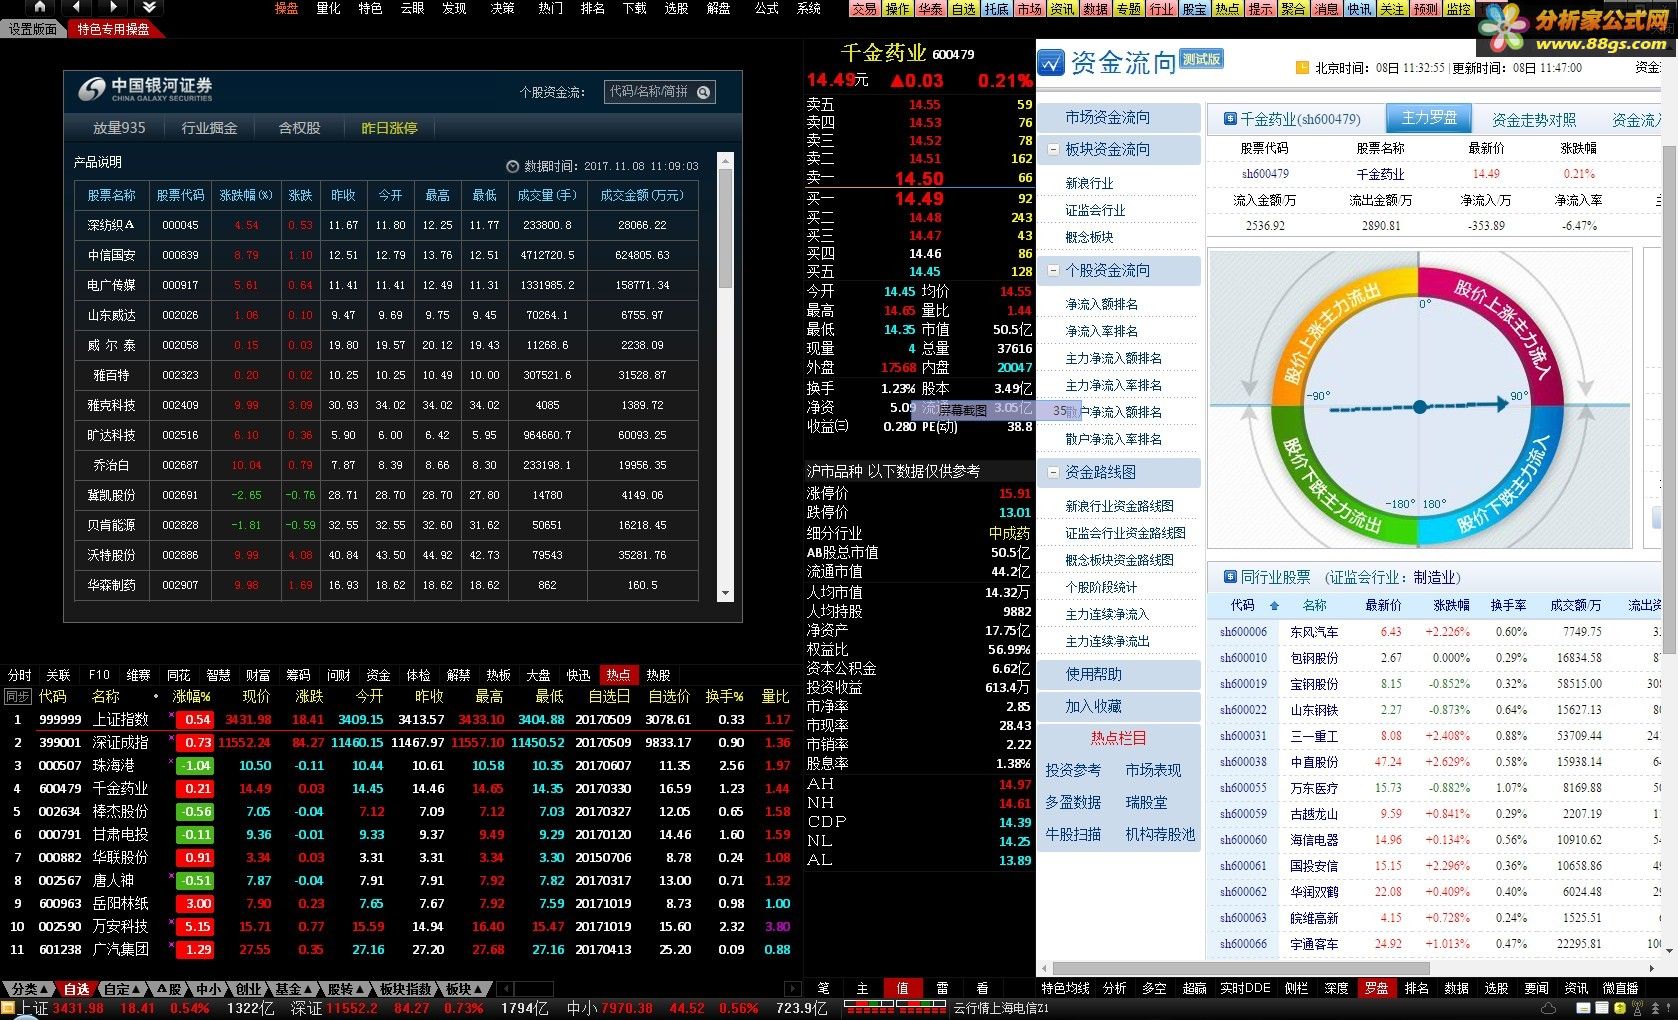Image resolution: width=1678 pixels, height=1020 pixels.
Task: Click the calendar icon beside 北京时间
Action: click(1302, 68)
